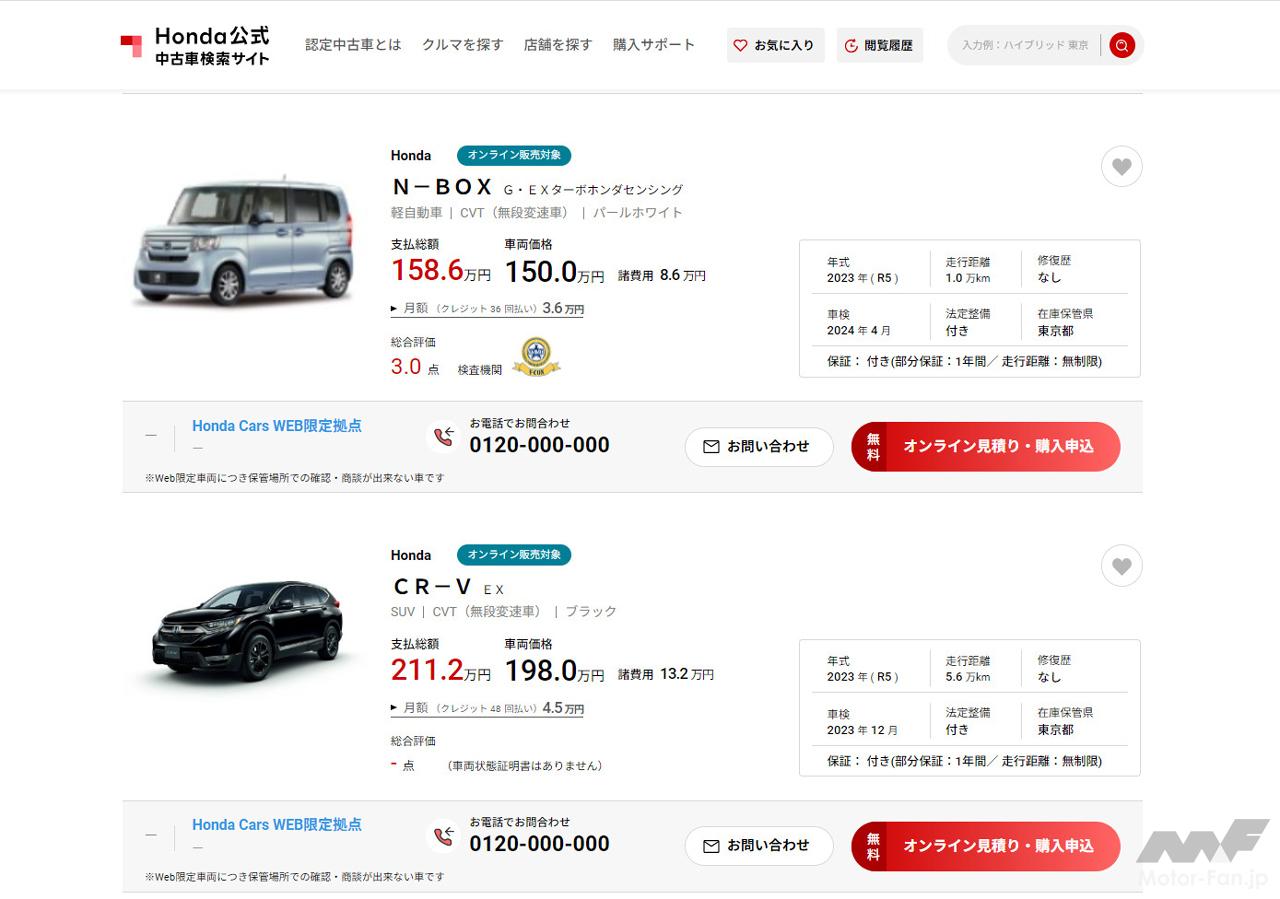Image resolution: width=1280 pixels, height=899 pixels.
Task: Open 店舗を探す menu item
Action: pyautogui.click(x=558, y=45)
